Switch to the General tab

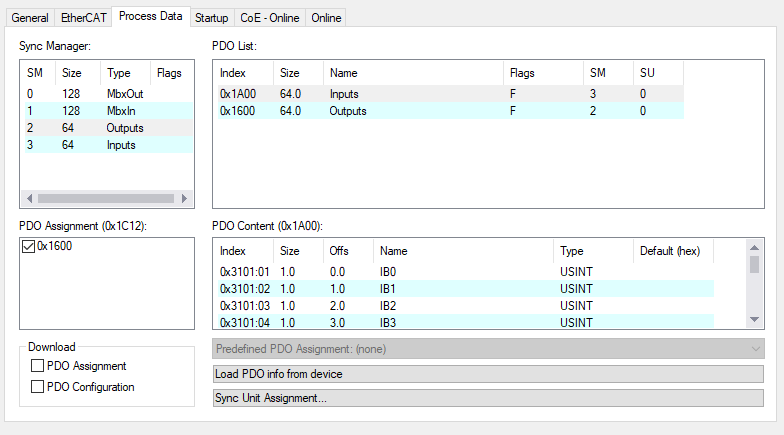[x=30, y=18]
